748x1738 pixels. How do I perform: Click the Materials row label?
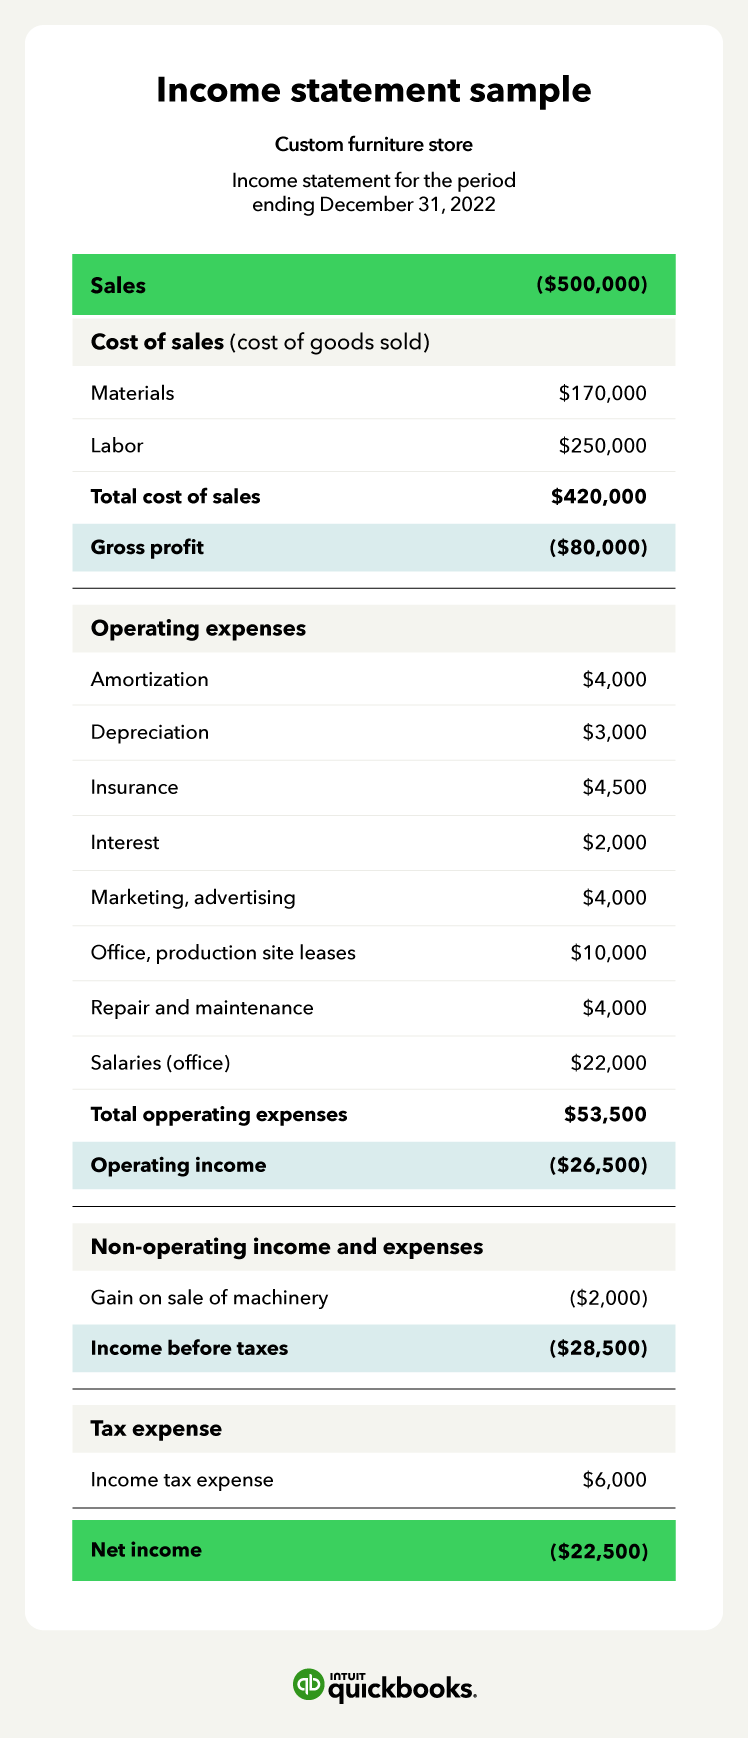click(132, 393)
